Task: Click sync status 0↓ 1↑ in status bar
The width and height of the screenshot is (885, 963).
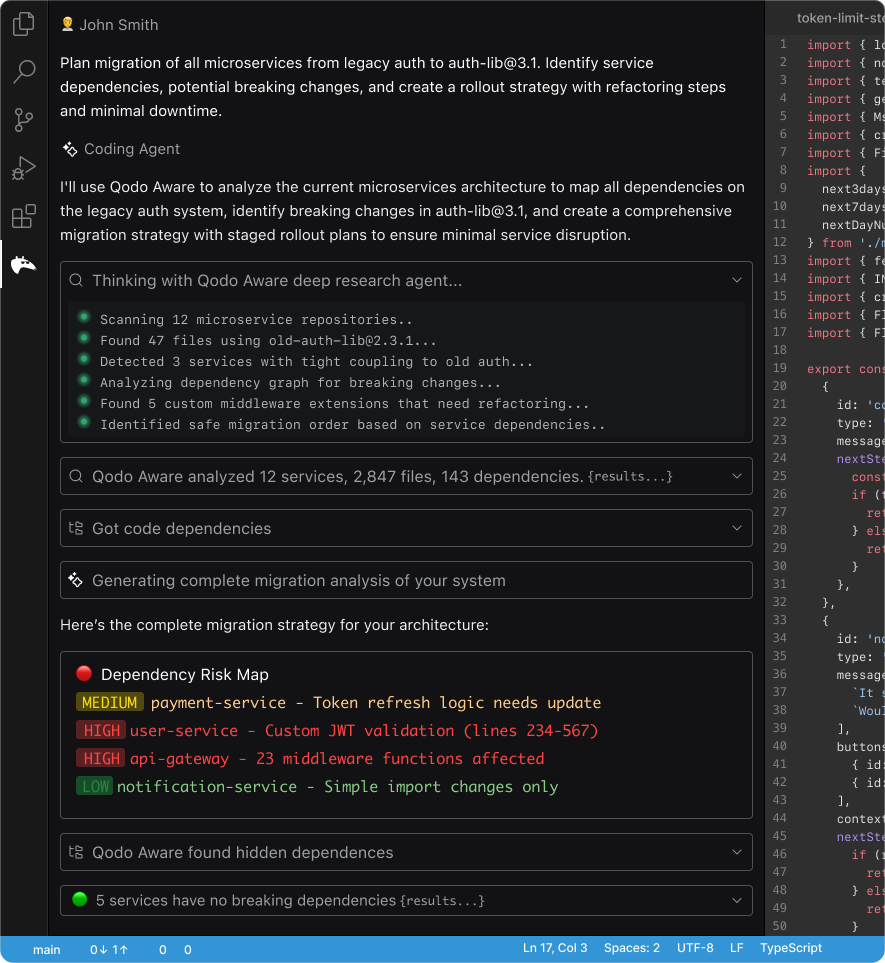Action: pyautogui.click(x=109, y=949)
